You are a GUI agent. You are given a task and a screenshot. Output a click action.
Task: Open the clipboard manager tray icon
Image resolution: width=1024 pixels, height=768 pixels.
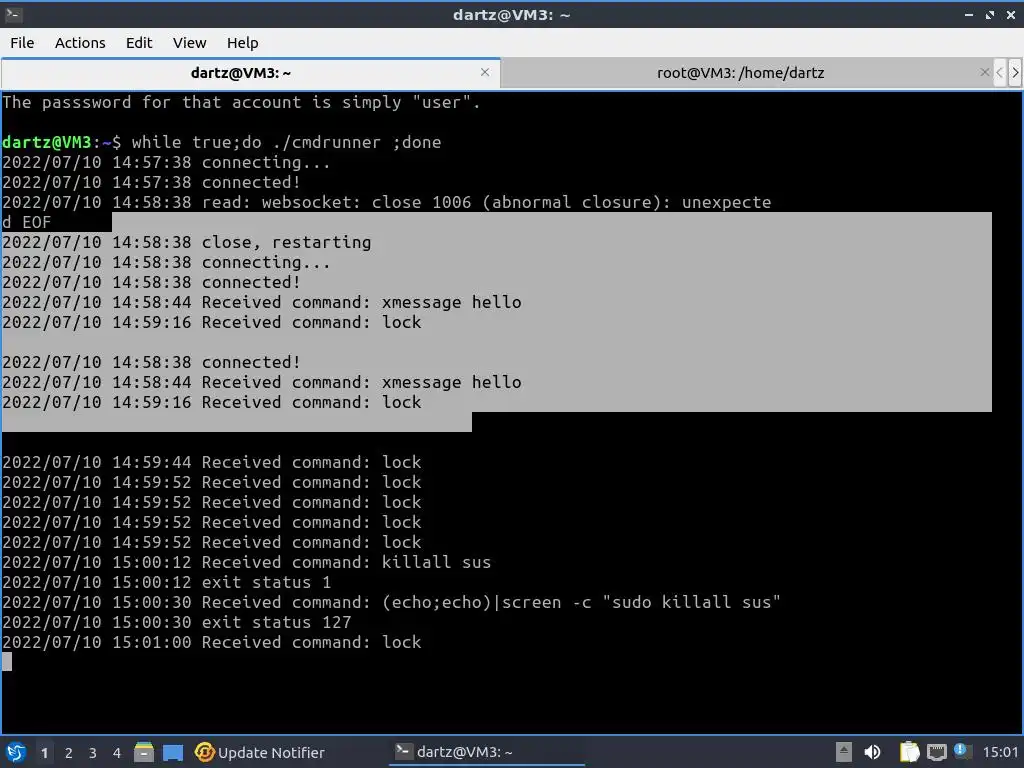coord(909,752)
